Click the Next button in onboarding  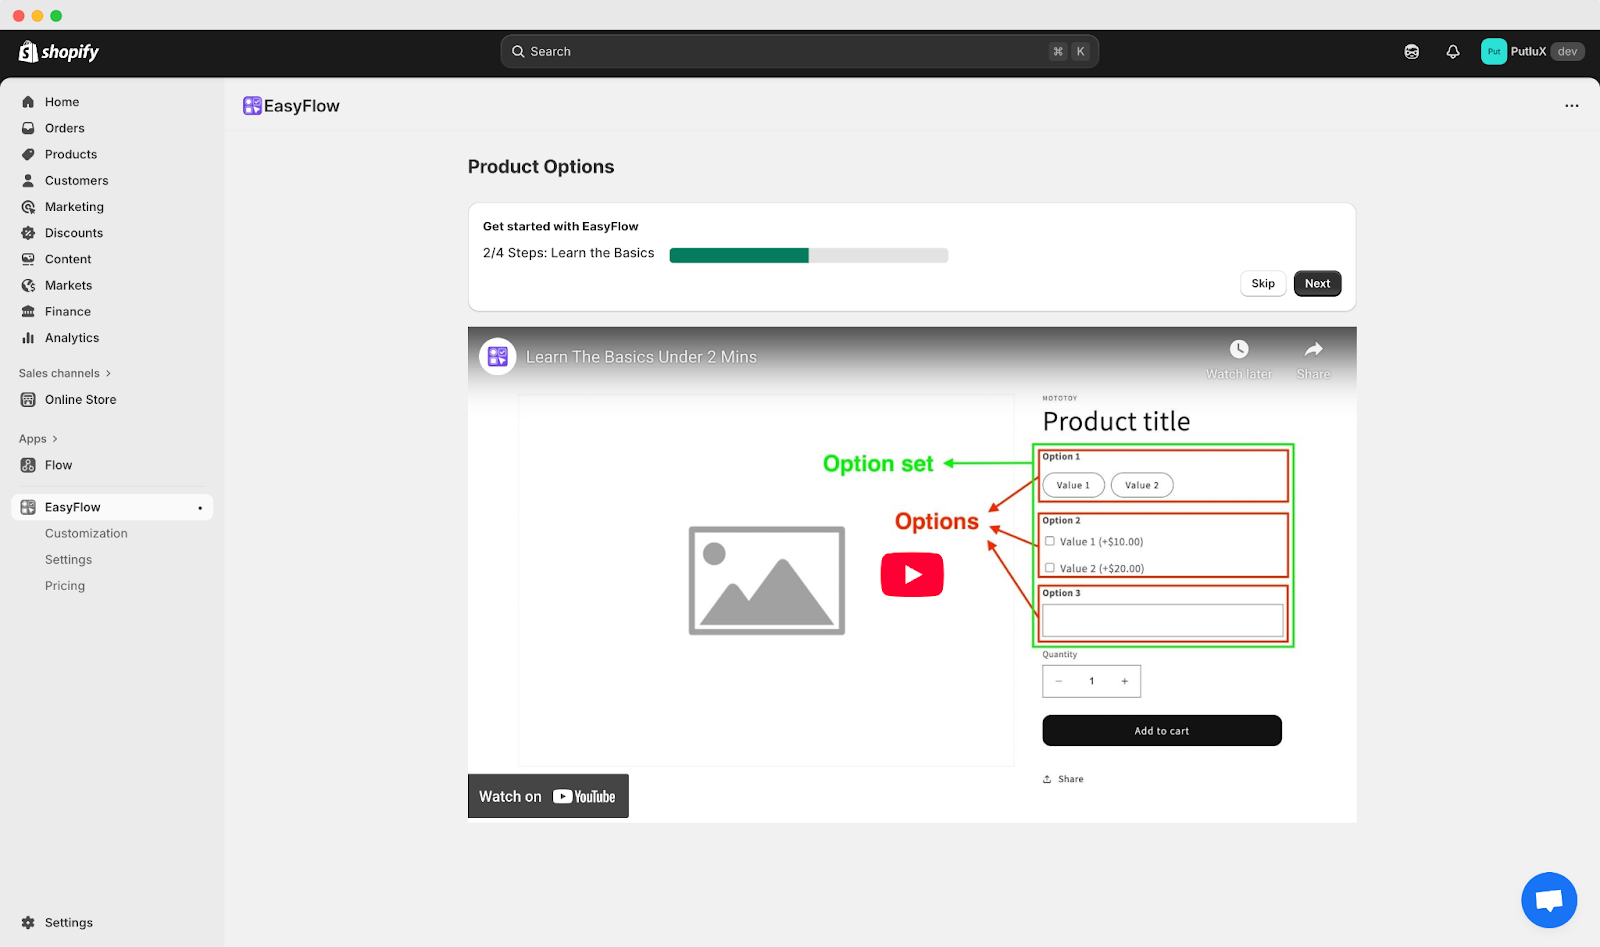pyautogui.click(x=1317, y=283)
